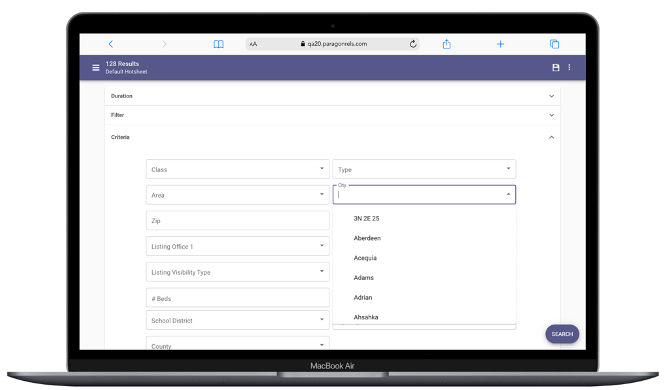Reload the page with the refresh icon

pyautogui.click(x=413, y=44)
